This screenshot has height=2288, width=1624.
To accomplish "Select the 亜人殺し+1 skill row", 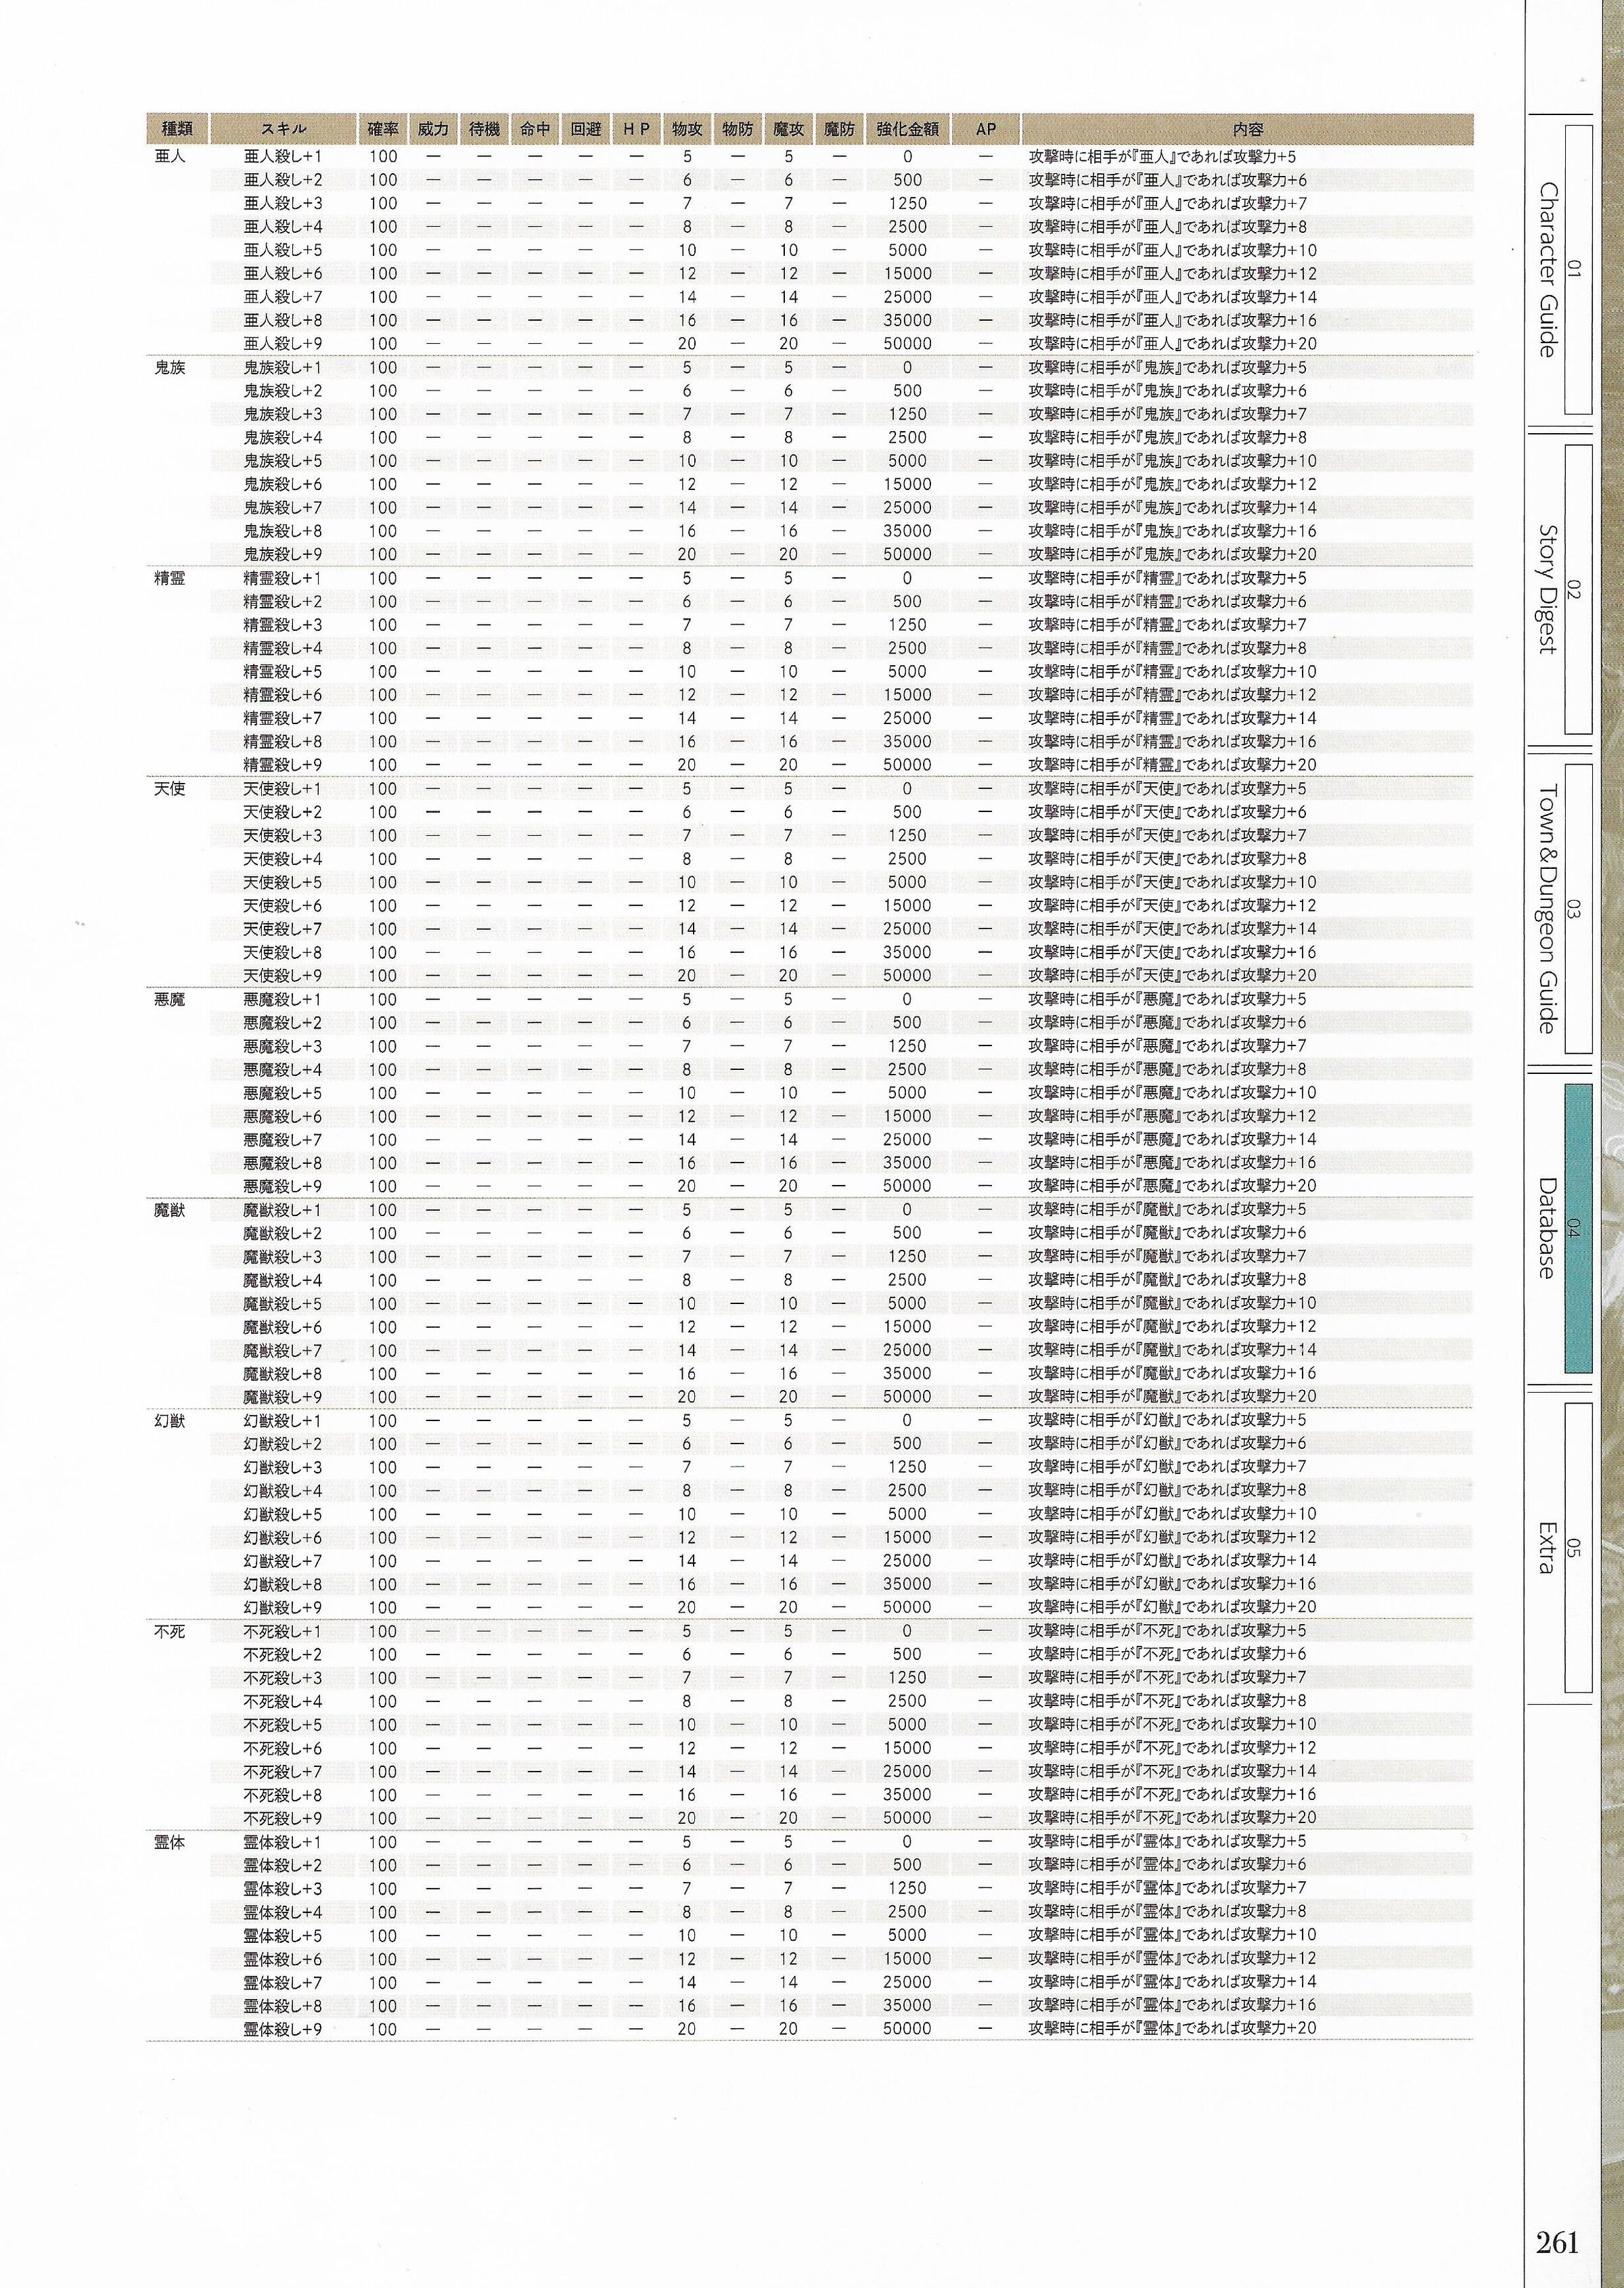I will pyautogui.click(x=810, y=157).
